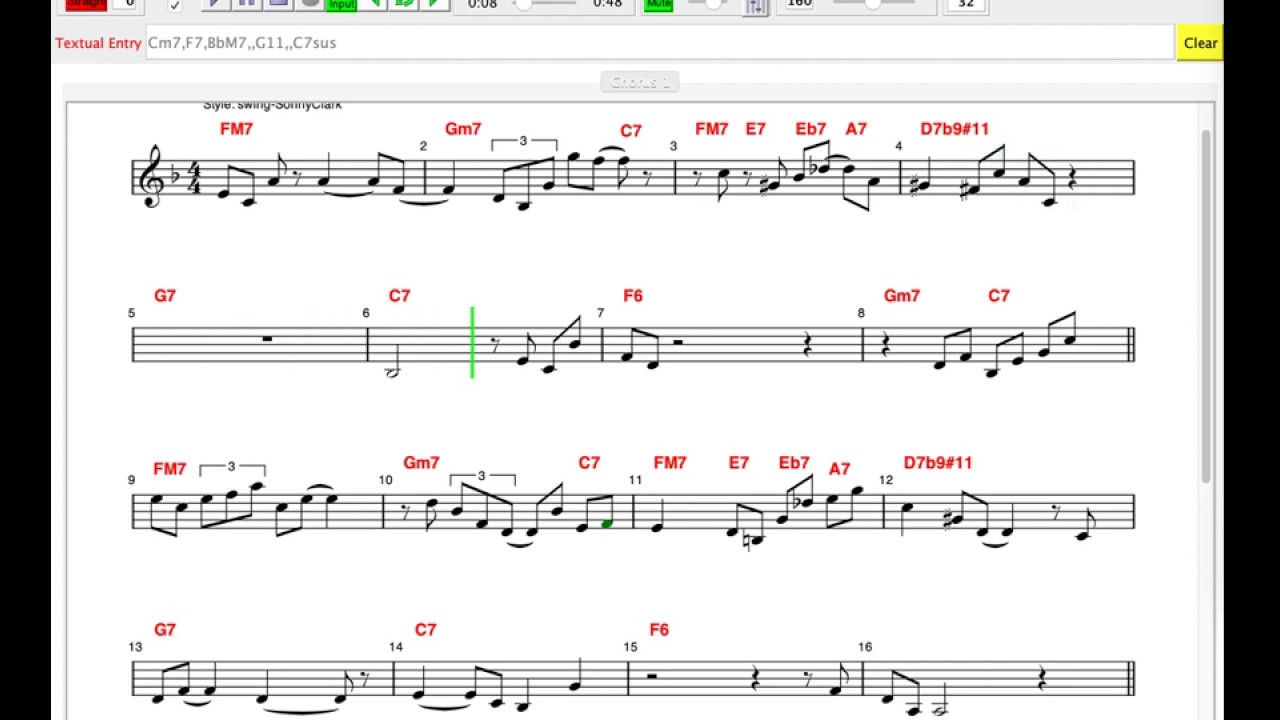Image resolution: width=1280 pixels, height=720 pixels.
Task: Select the Eb7 chord in measure 3
Action: pyautogui.click(x=811, y=129)
